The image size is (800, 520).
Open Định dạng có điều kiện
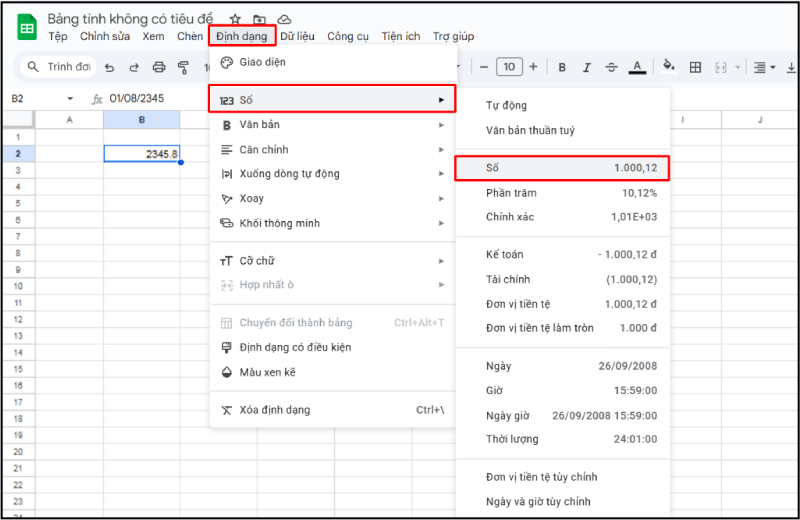332,348
